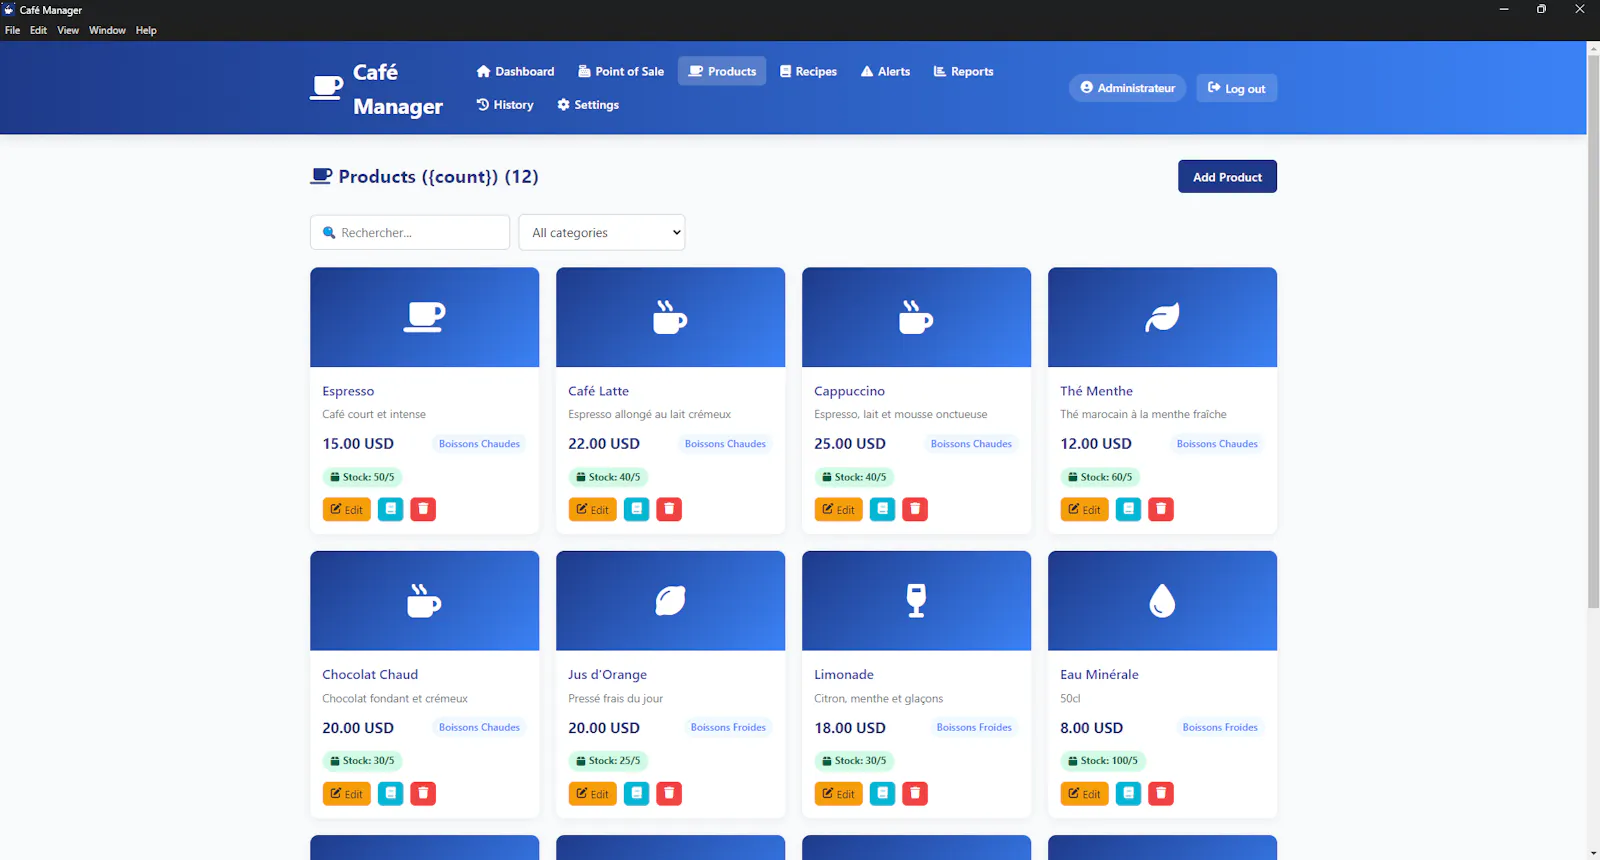Switch to the Recipes page
The height and width of the screenshot is (860, 1600).
[x=808, y=71]
